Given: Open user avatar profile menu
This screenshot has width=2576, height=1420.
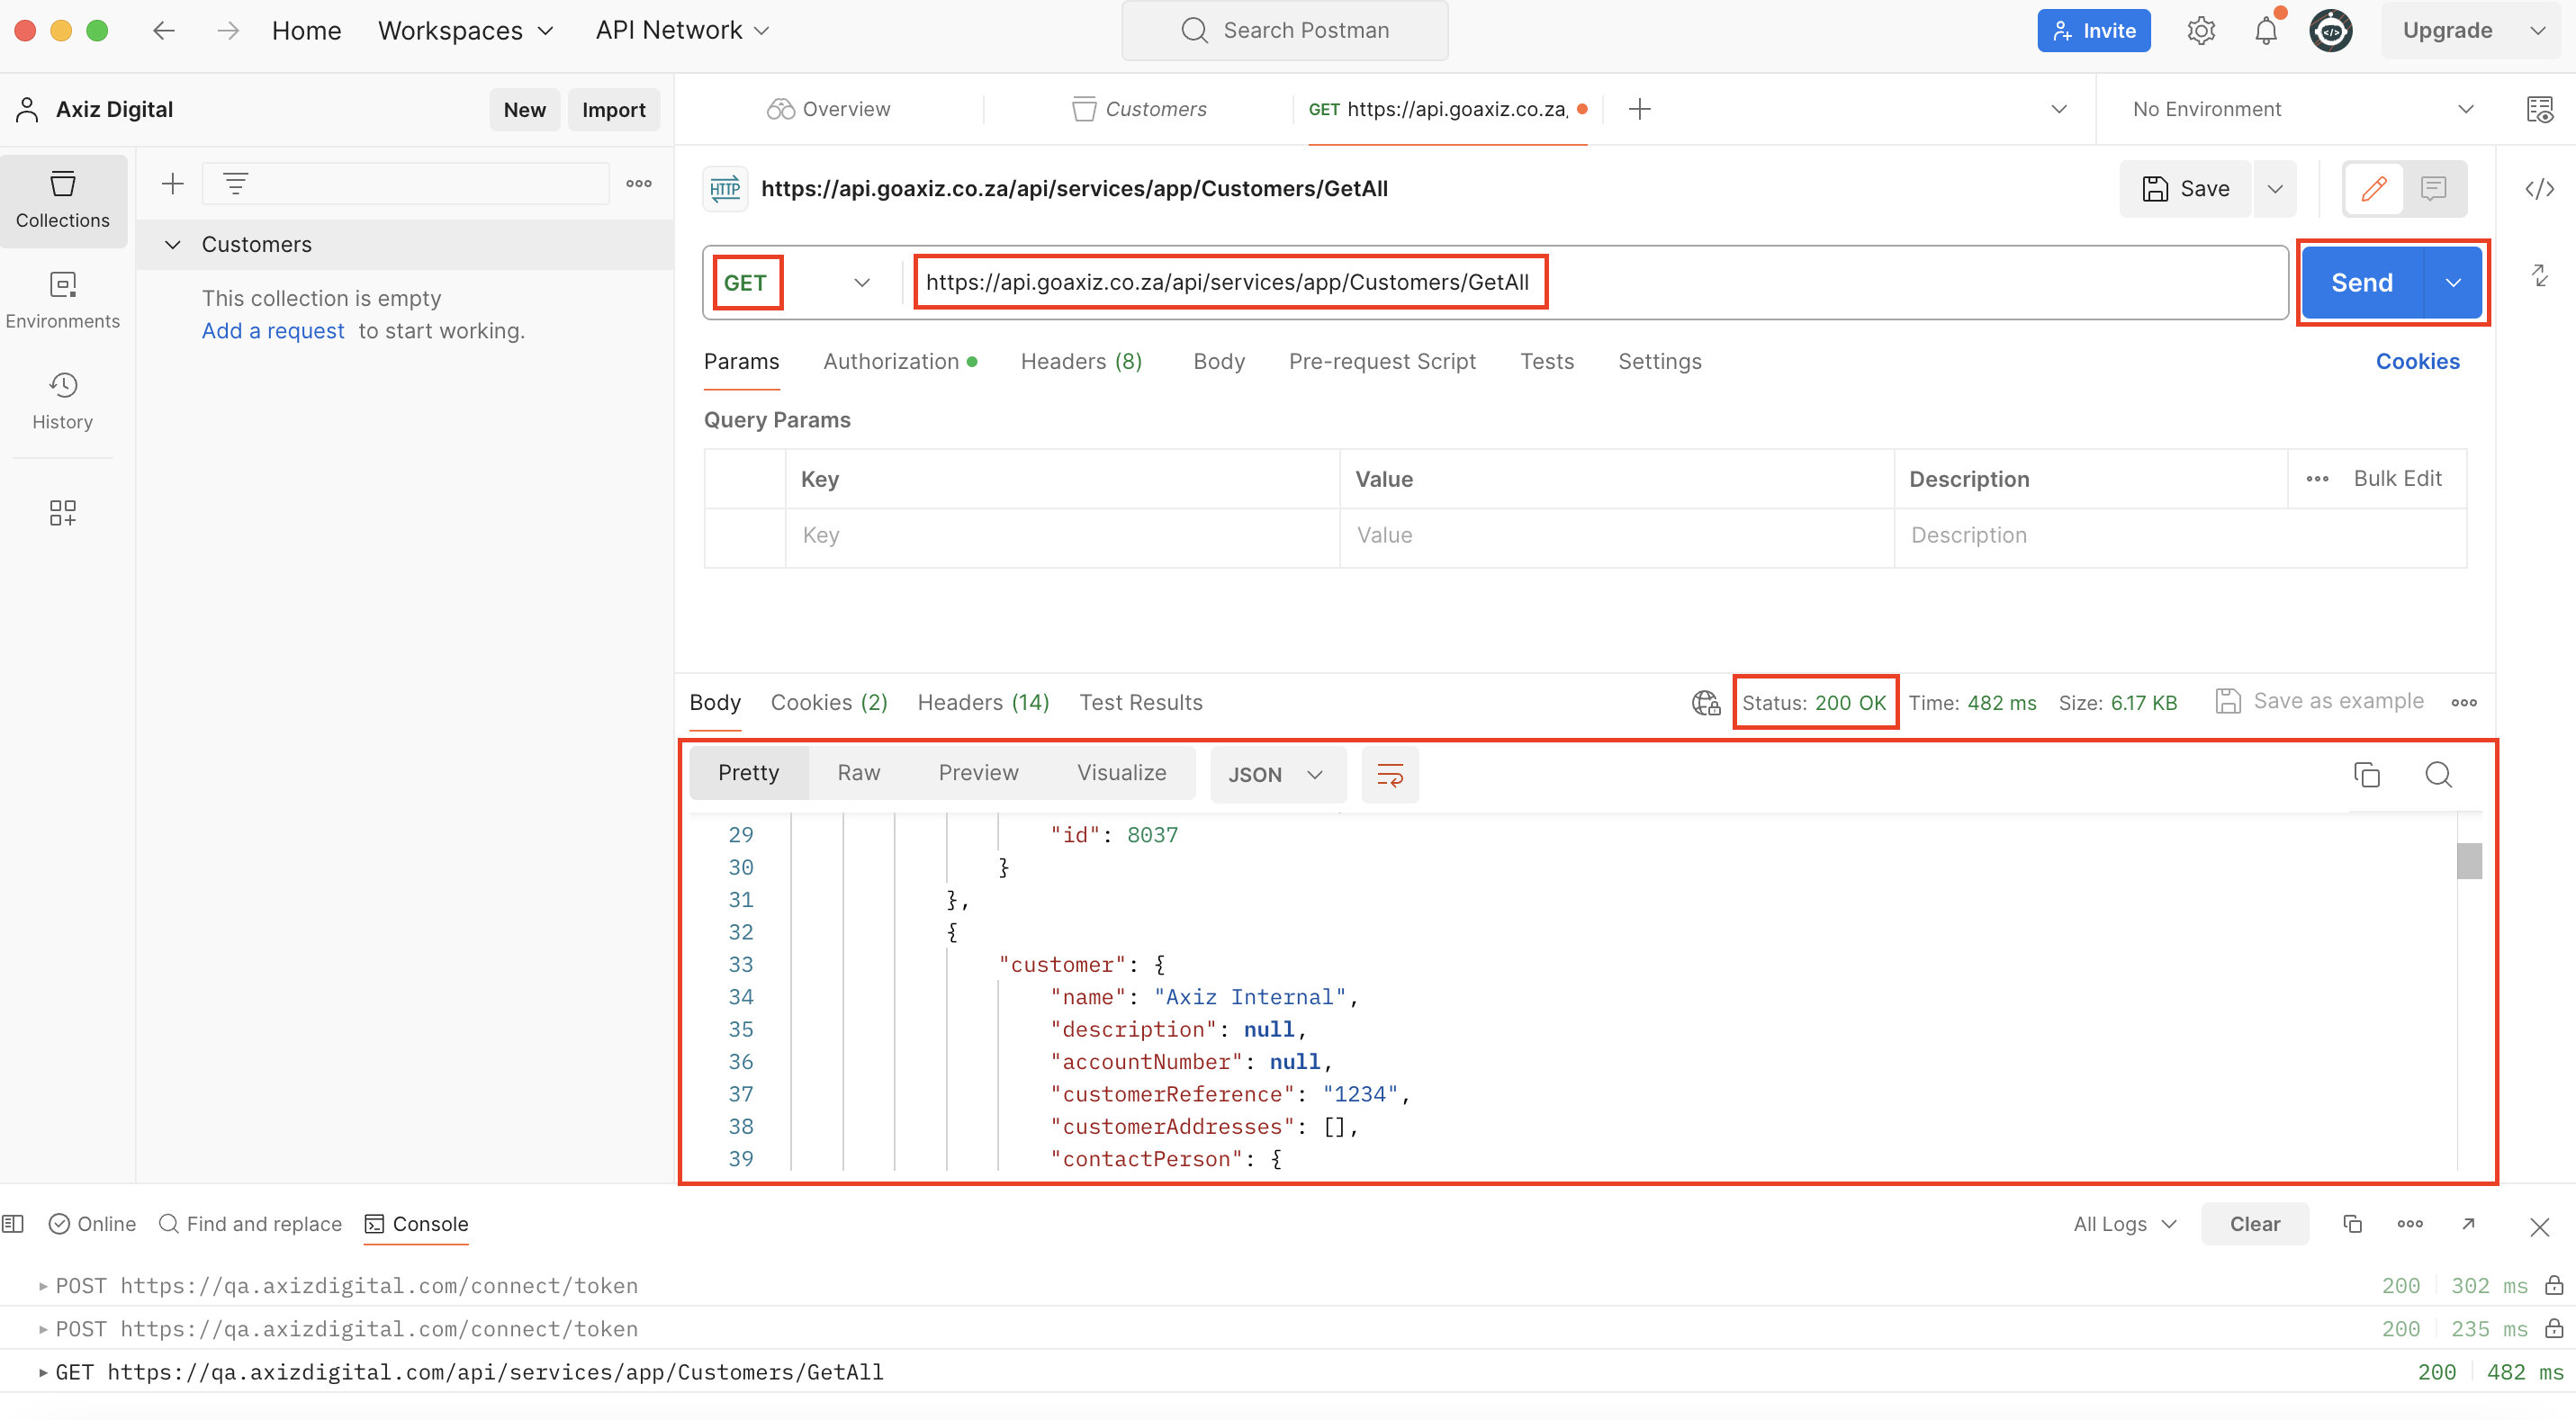Looking at the screenshot, I should click(x=2331, y=31).
